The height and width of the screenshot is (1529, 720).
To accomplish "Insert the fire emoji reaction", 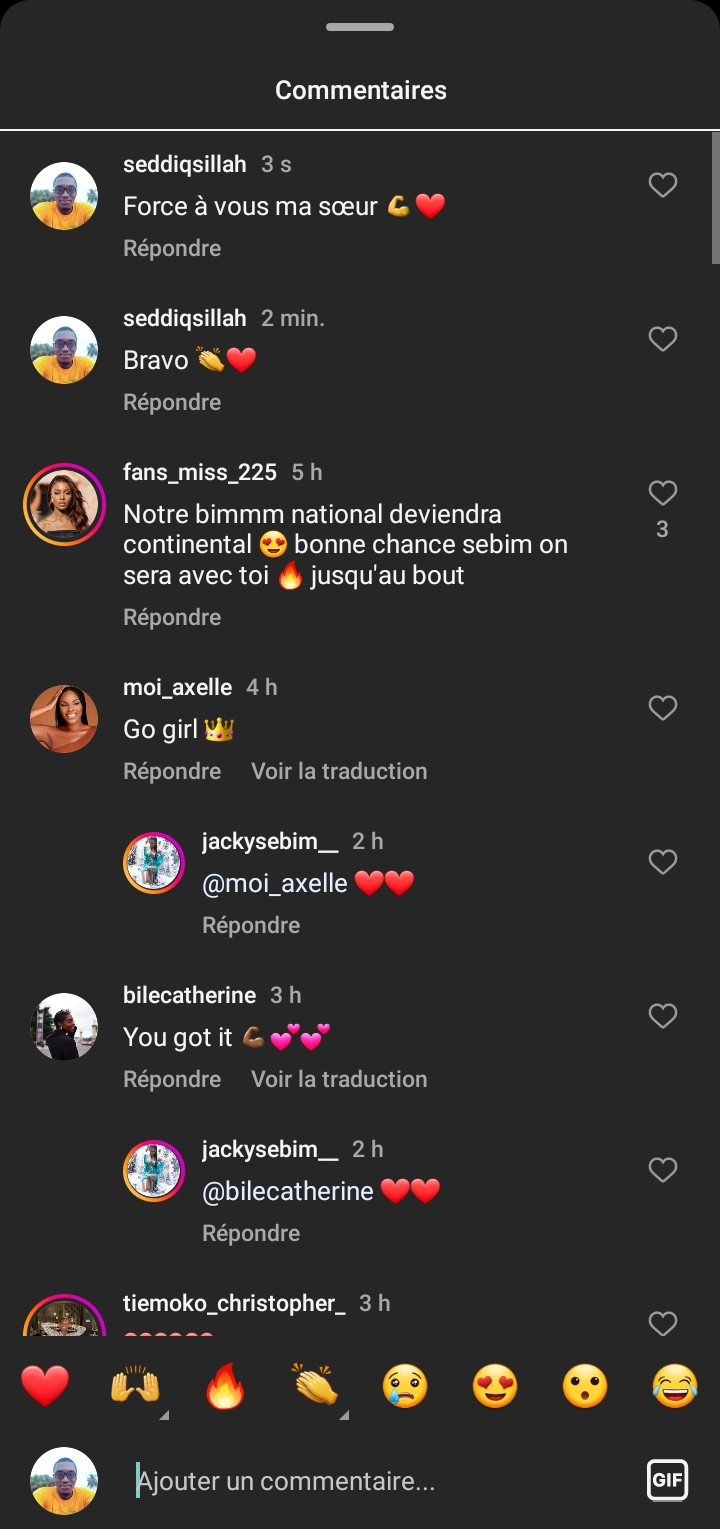I will pyautogui.click(x=225, y=1387).
